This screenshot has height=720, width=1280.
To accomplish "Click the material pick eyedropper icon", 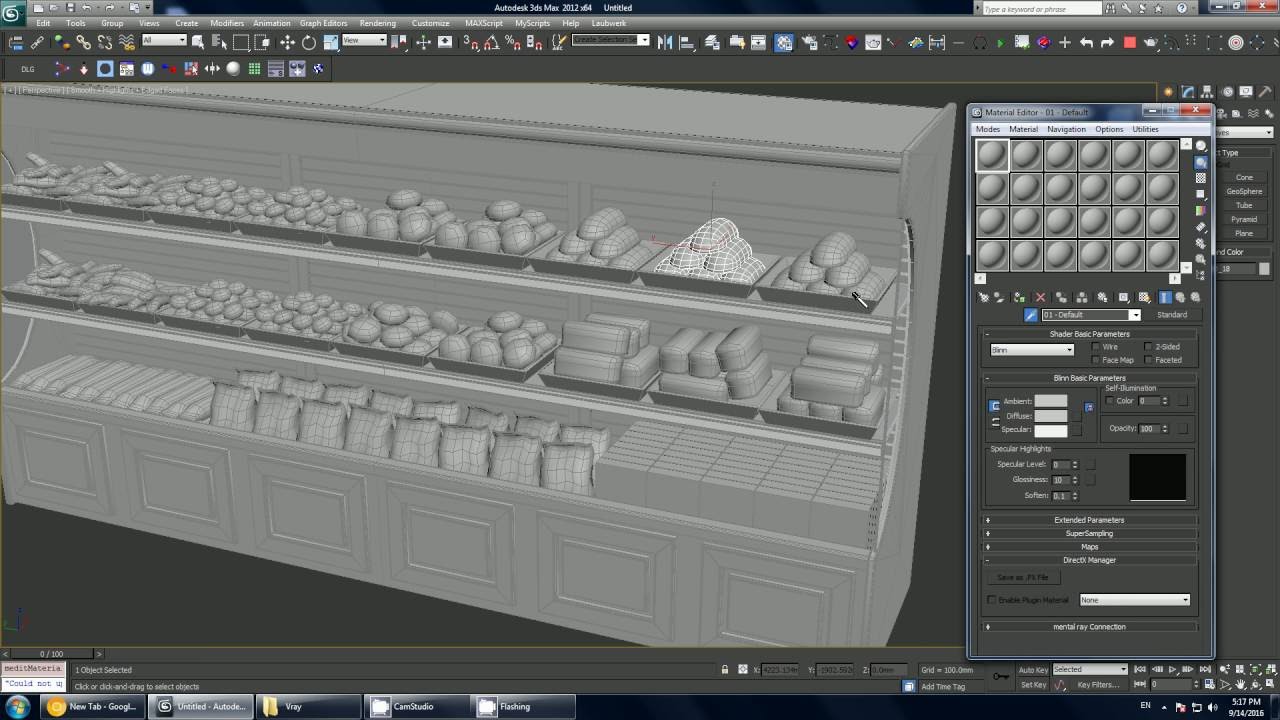I will tap(1030, 315).
